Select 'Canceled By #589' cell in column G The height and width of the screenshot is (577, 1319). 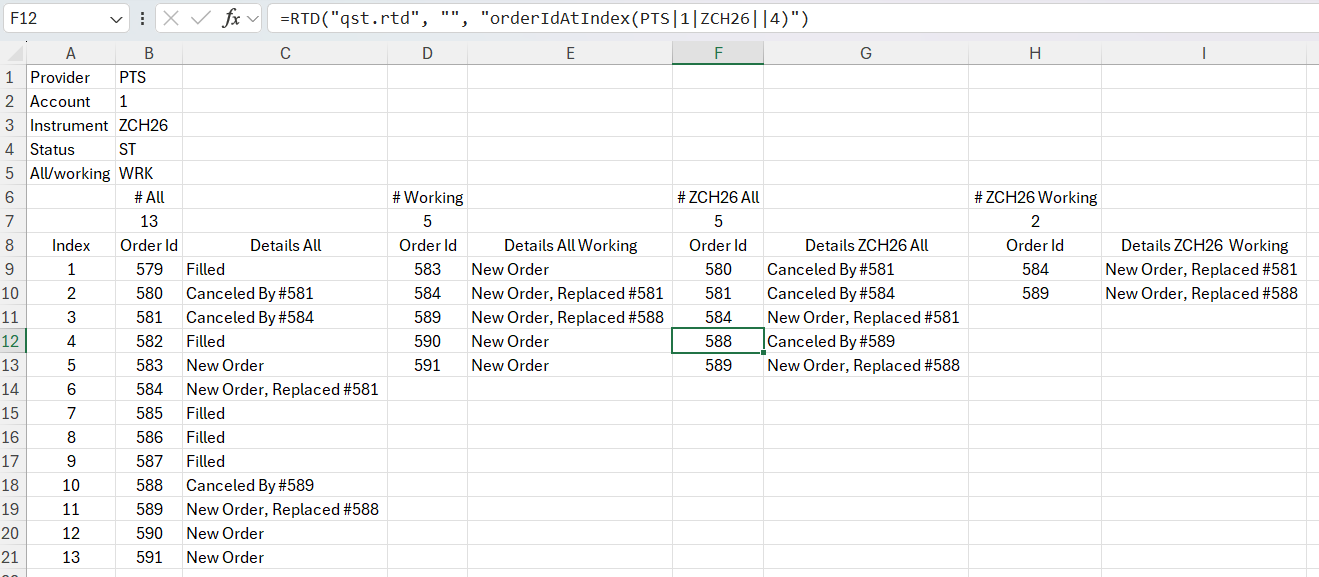click(865, 341)
